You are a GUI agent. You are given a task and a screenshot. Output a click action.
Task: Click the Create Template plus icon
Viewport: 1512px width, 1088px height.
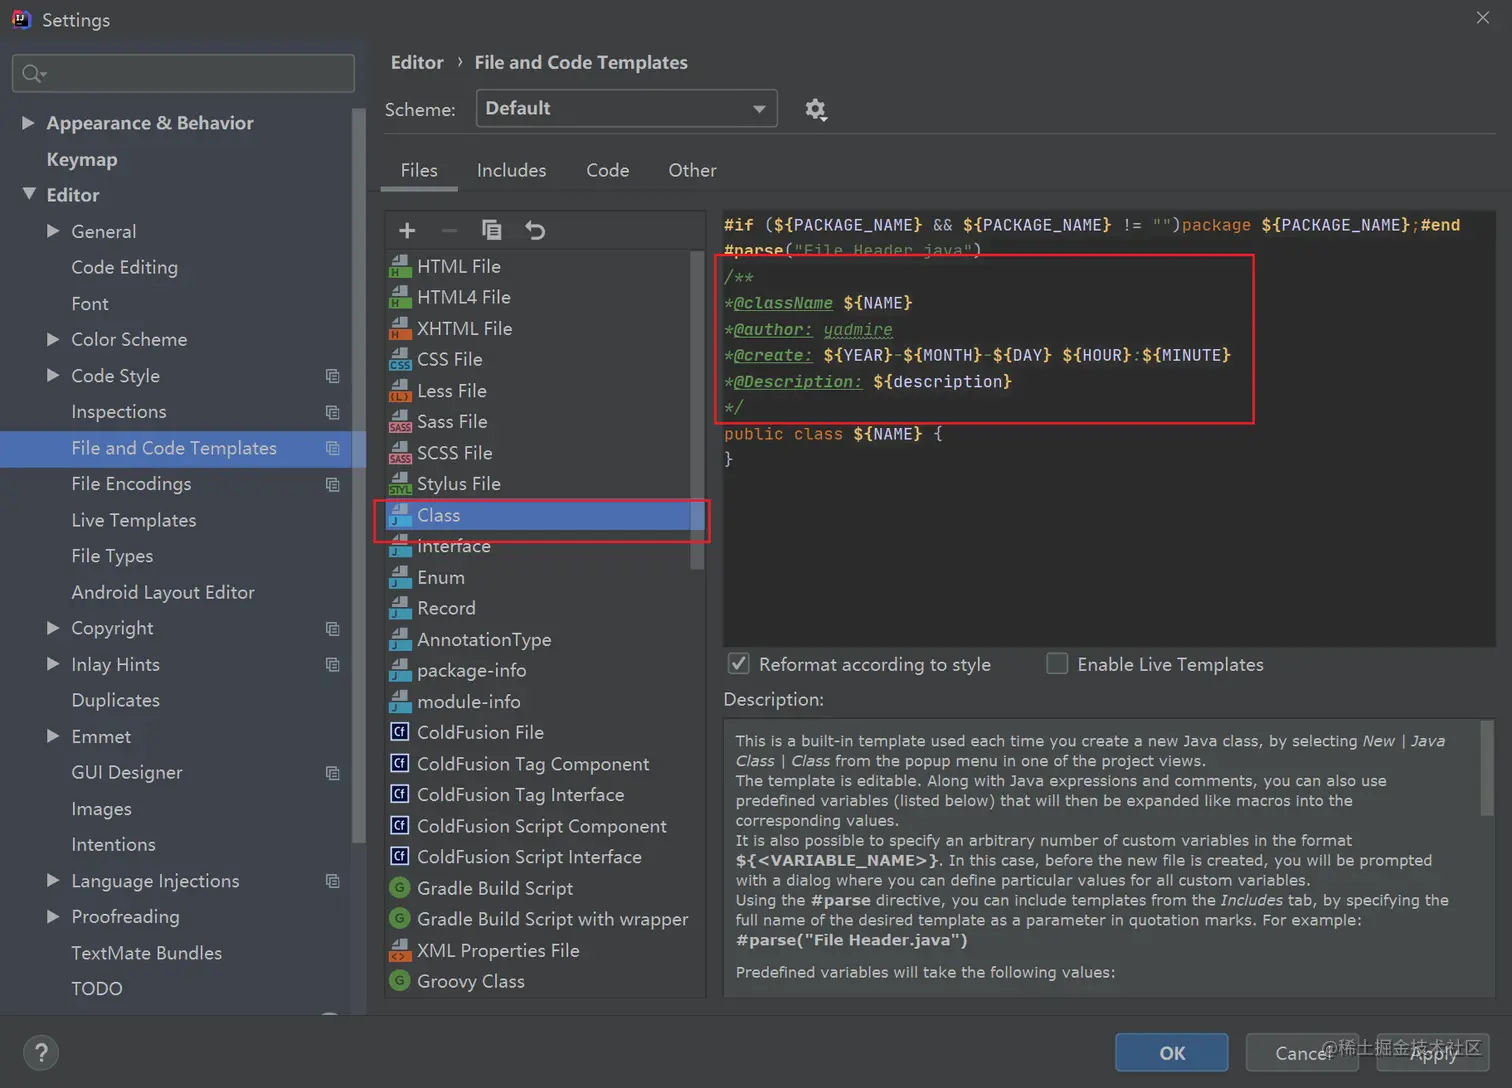point(407,231)
